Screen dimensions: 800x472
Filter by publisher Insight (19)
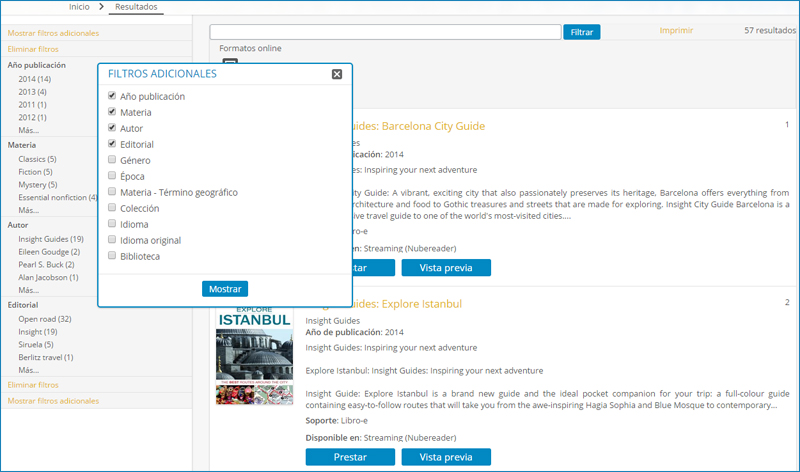39,332
